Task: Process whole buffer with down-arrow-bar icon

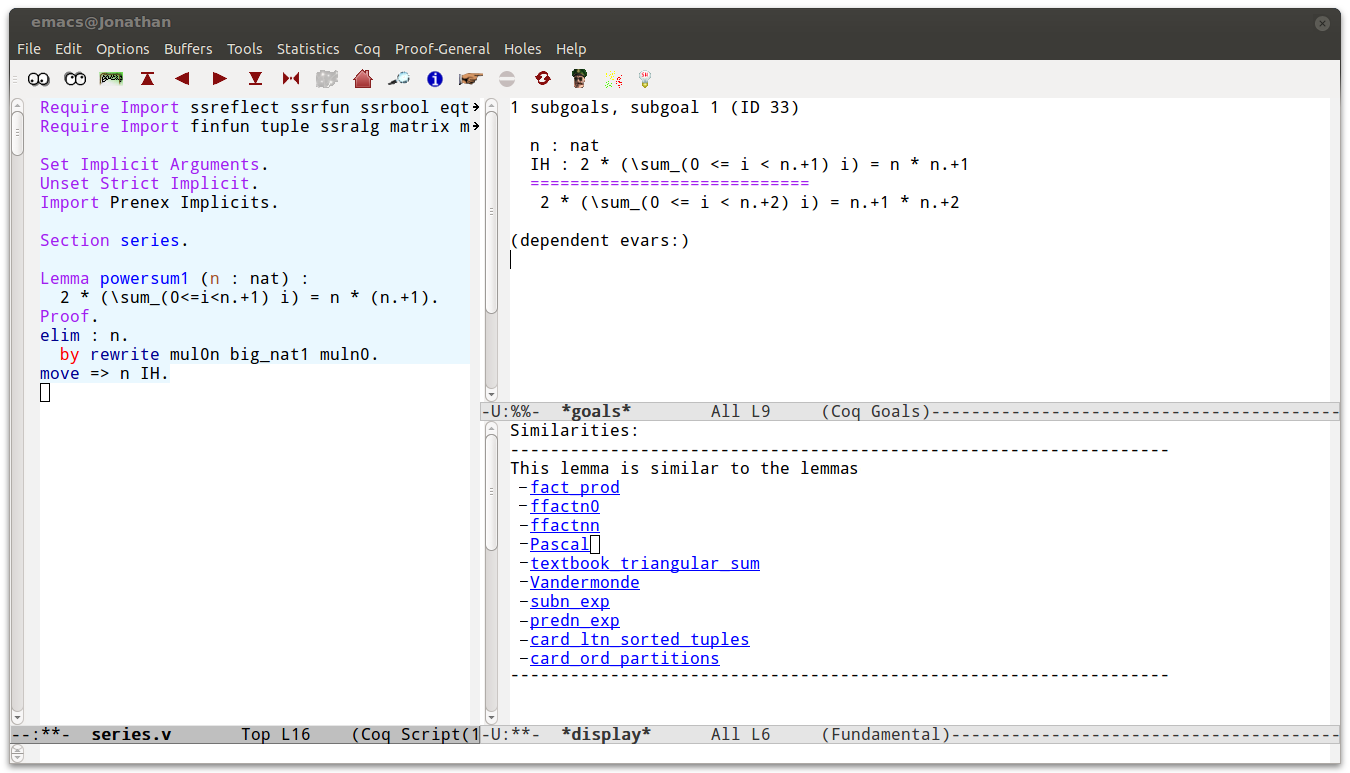Action: point(255,78)
